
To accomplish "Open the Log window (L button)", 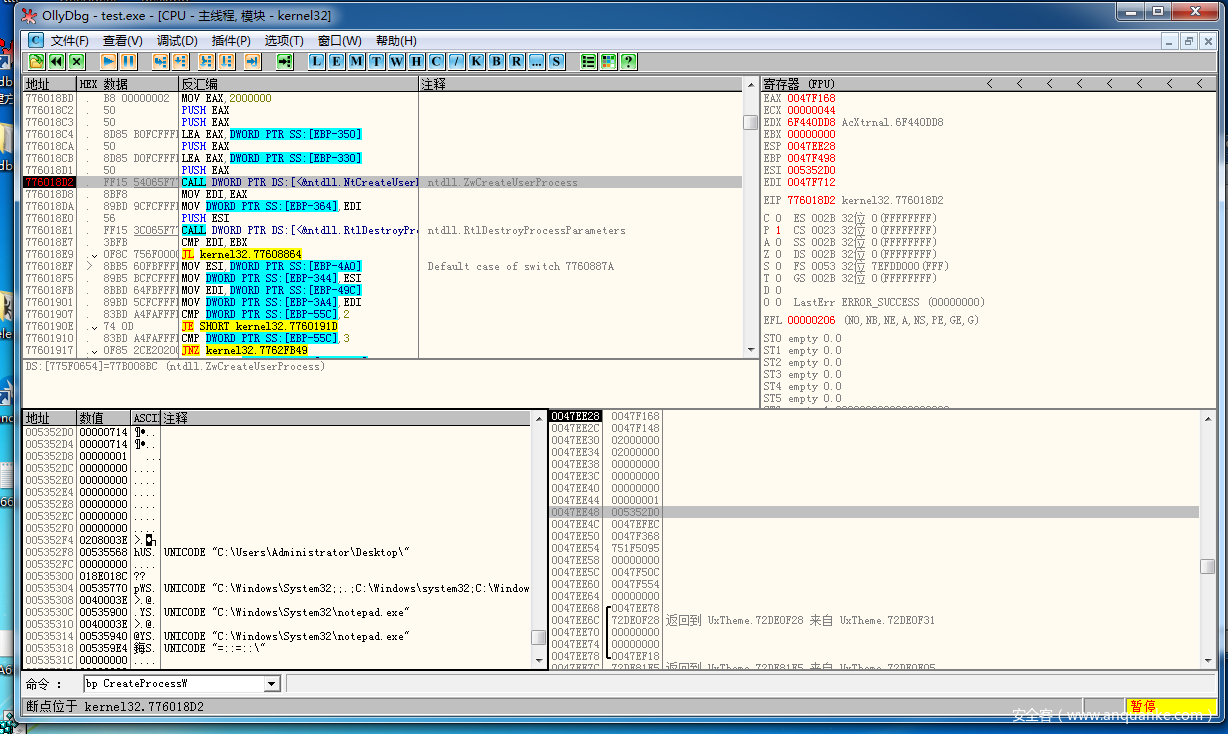I will point(317,62).
